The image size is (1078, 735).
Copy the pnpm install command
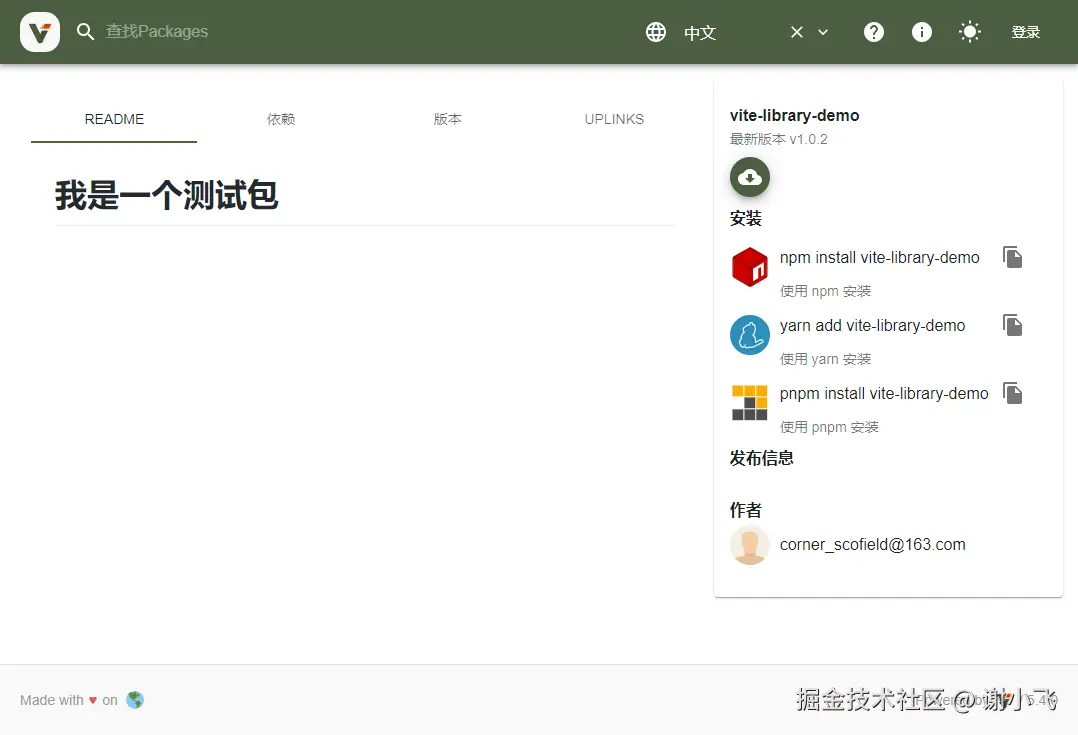click(x=1012, y=393)
